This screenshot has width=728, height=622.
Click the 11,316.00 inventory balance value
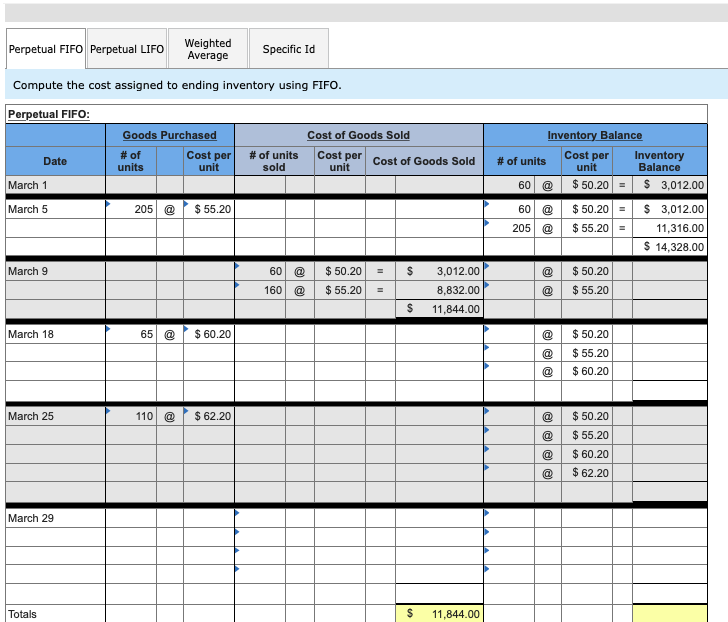click(x=670, y=228)
